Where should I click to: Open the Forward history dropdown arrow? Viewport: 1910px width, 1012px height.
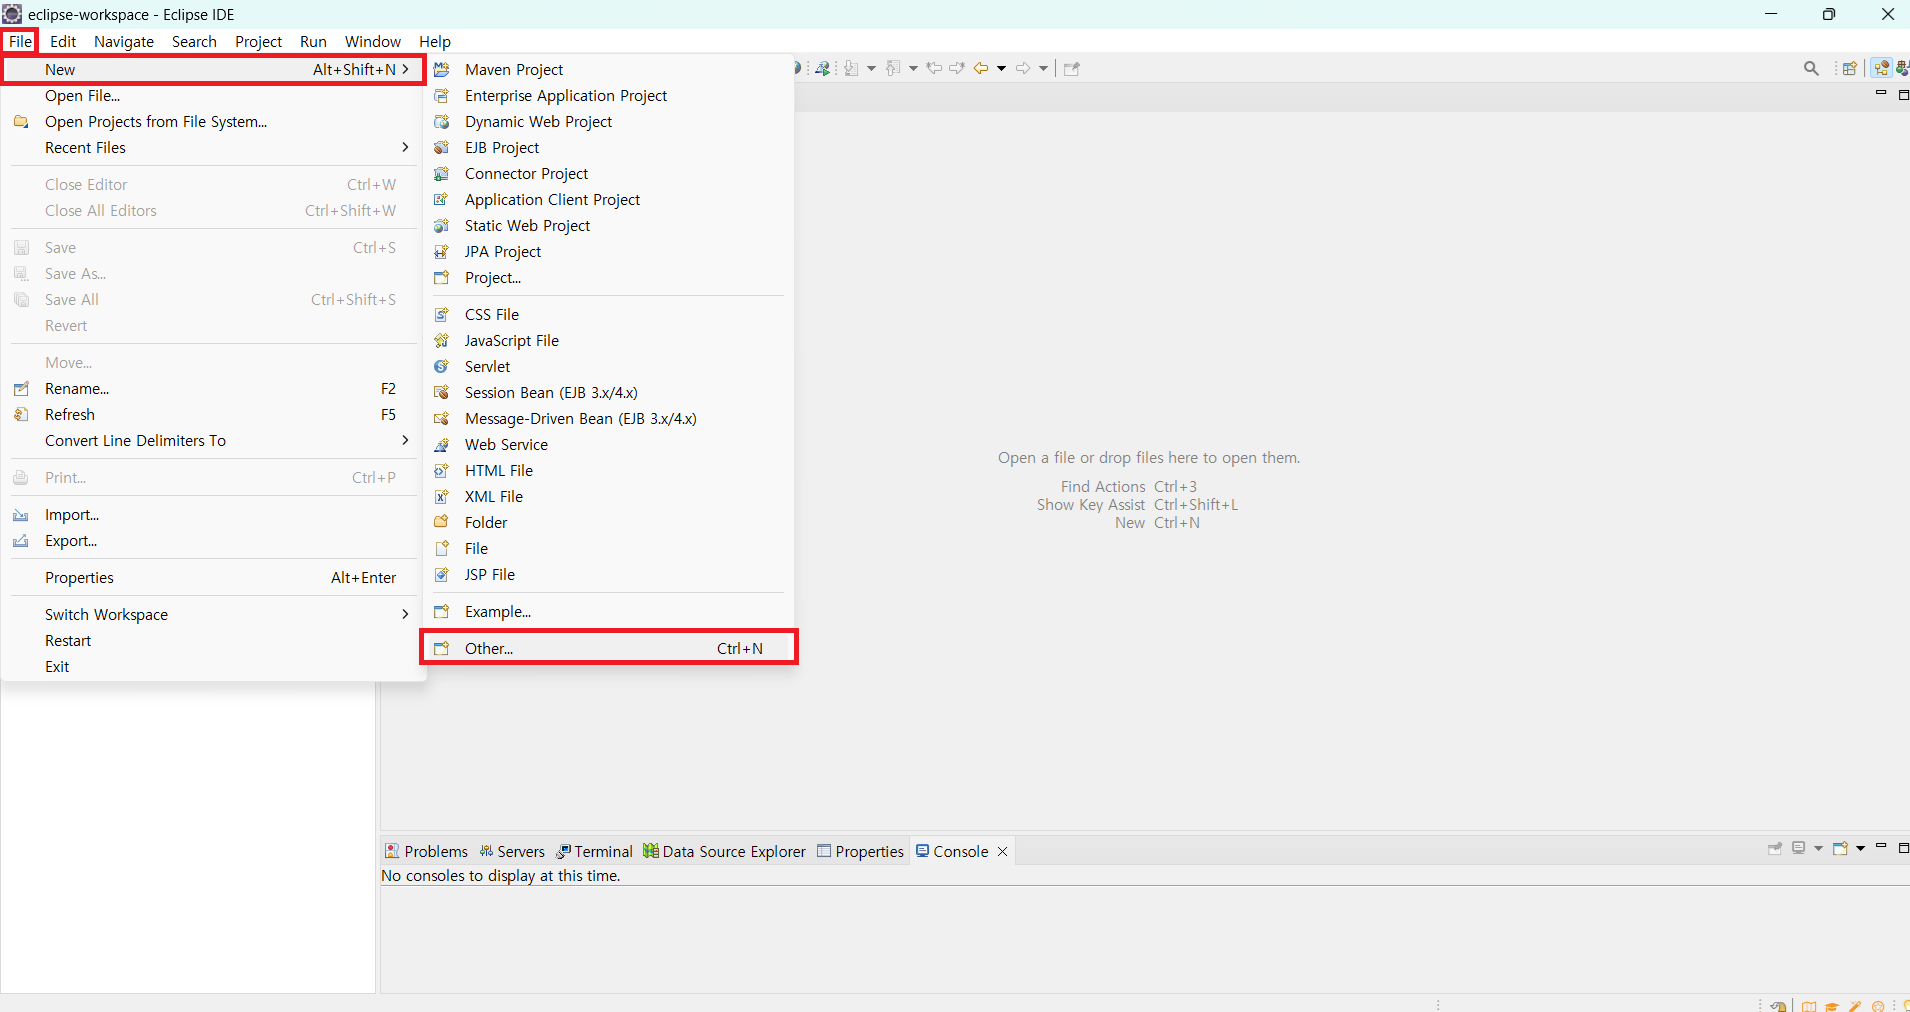(1044, 68)
